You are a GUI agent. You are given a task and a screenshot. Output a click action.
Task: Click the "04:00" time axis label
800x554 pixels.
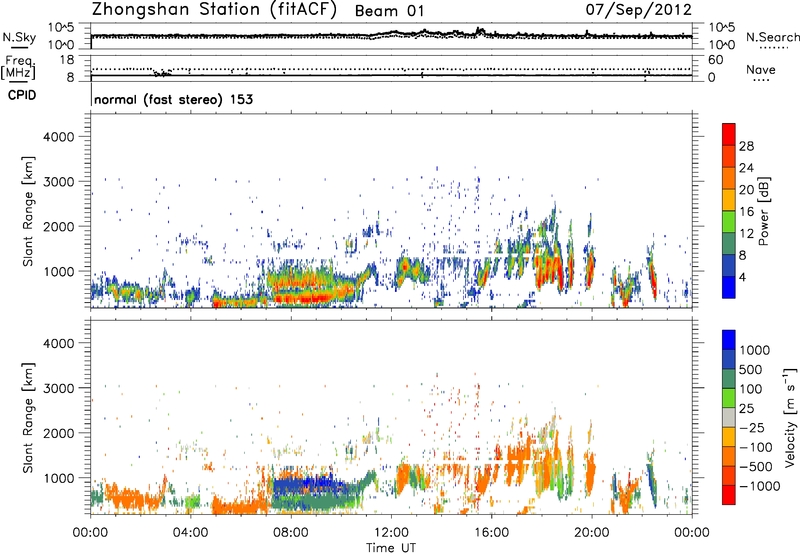(x=190, y=533)
